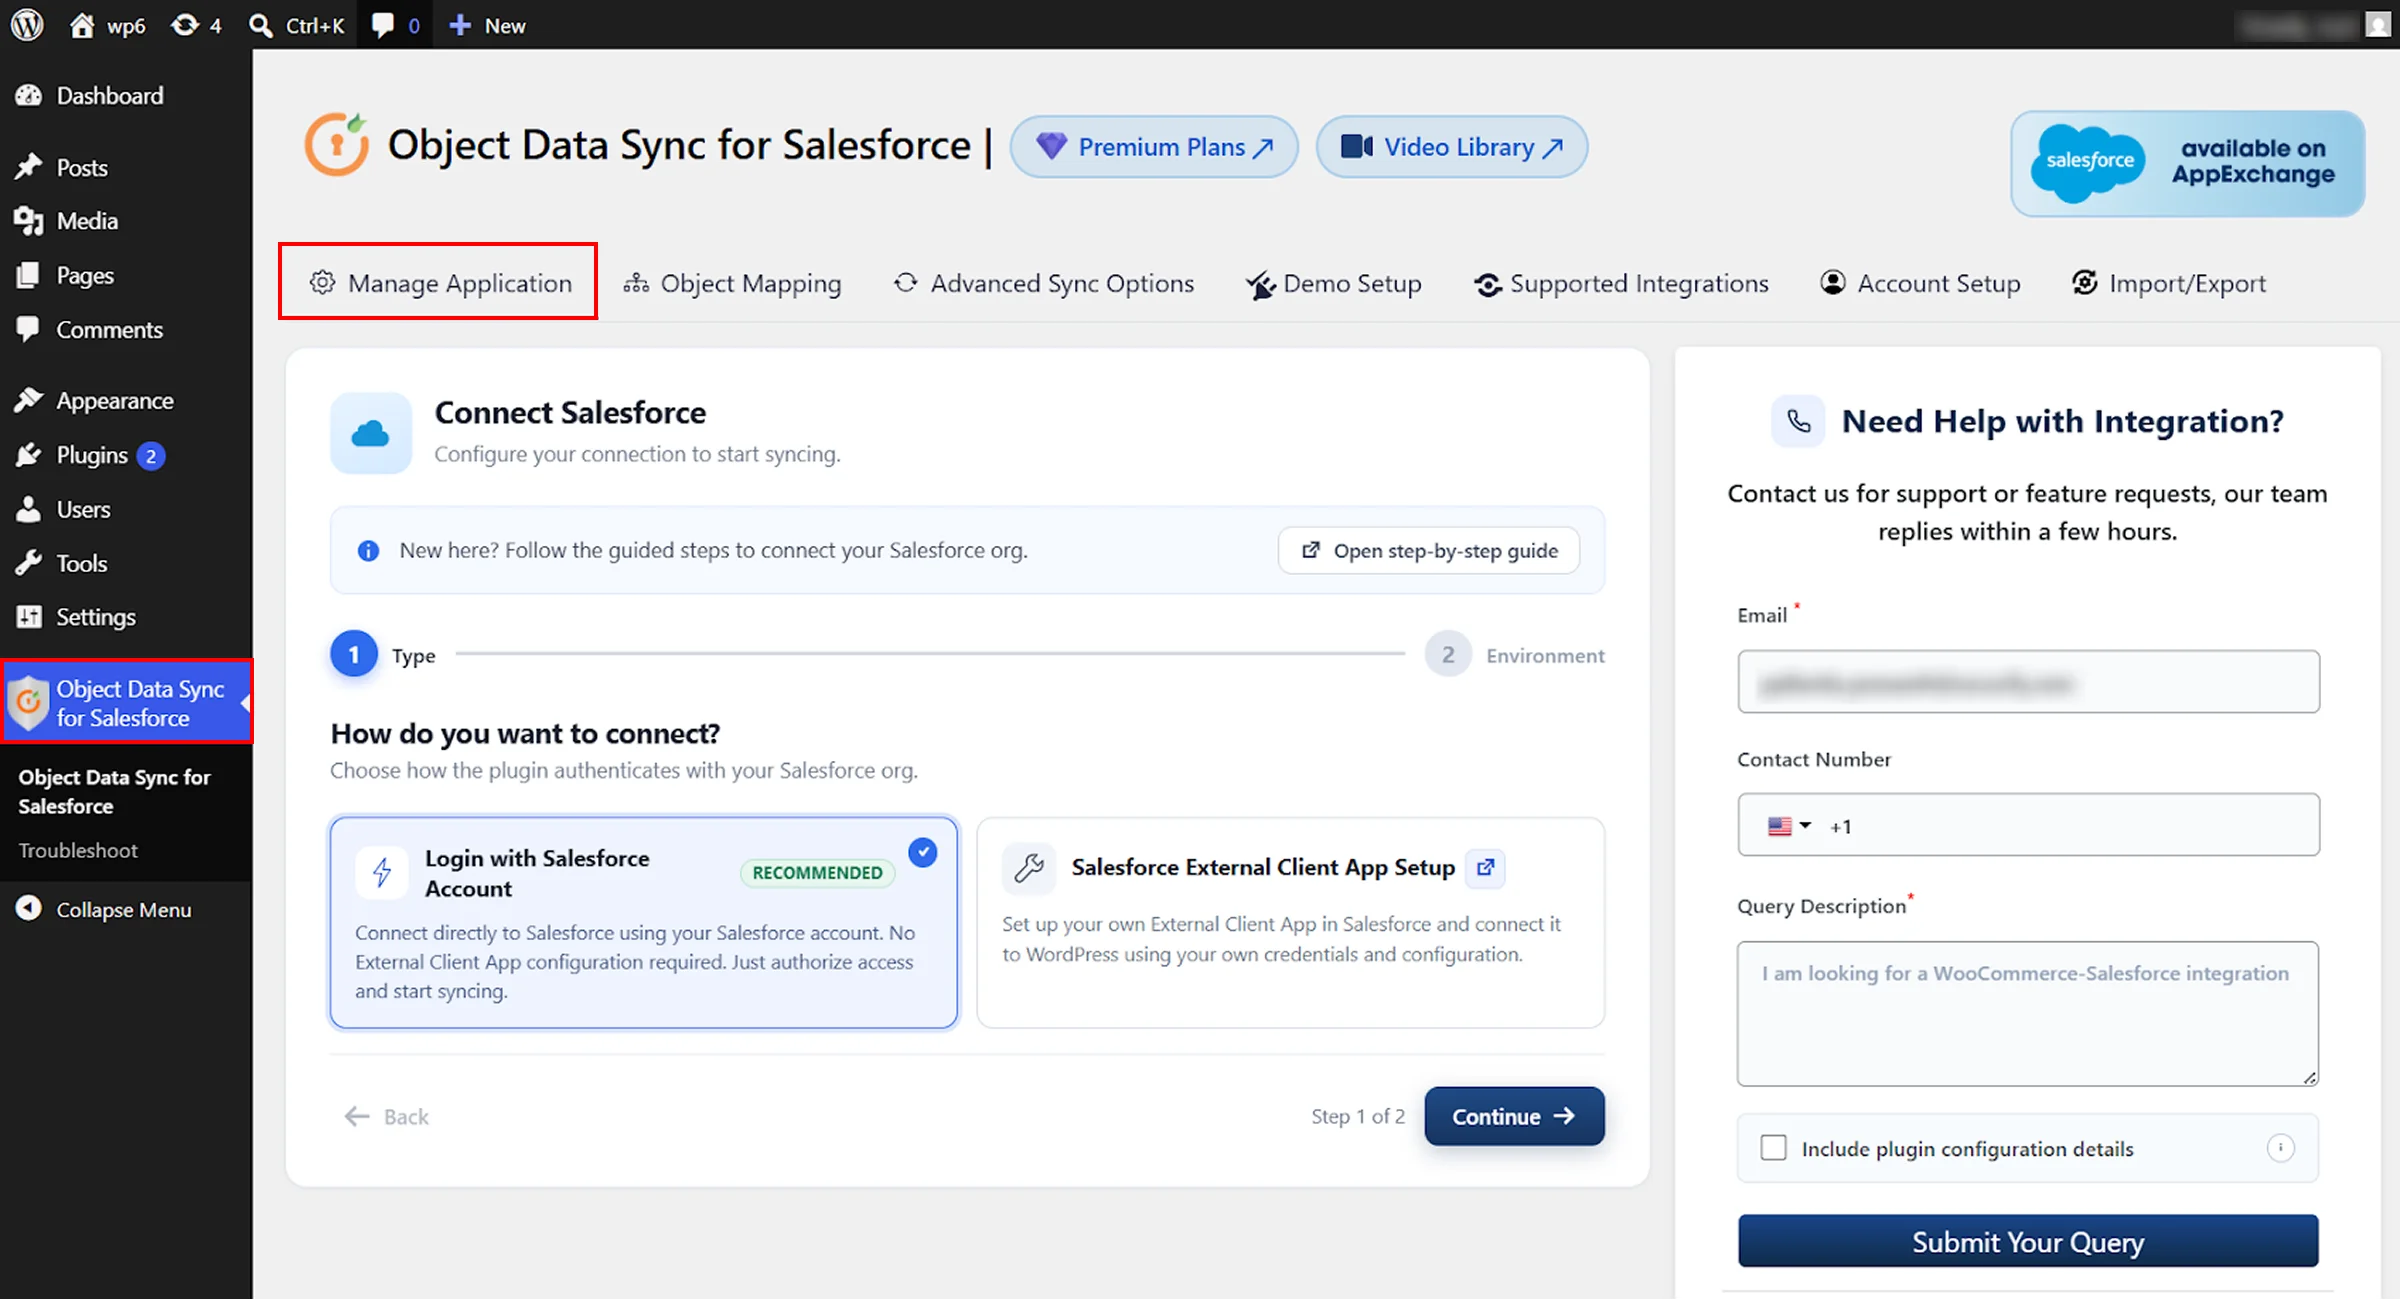Submit Your Query
Screen dimensions: 2400x1300
tap(2028, 1241)
